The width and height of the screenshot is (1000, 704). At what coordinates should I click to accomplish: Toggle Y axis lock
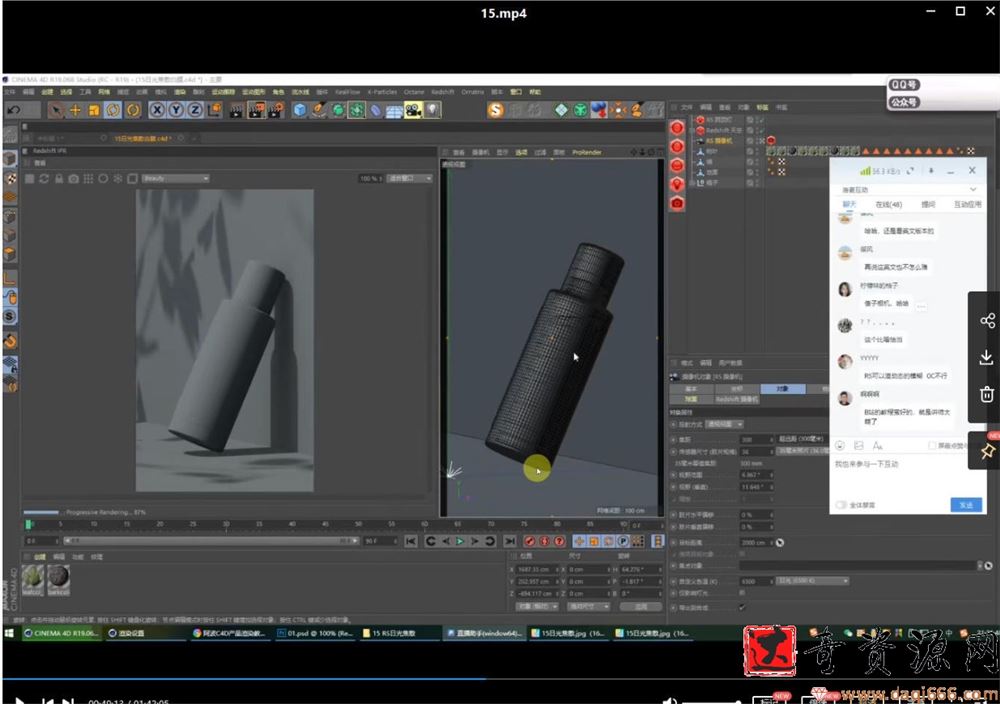click(x=176, y=110)
